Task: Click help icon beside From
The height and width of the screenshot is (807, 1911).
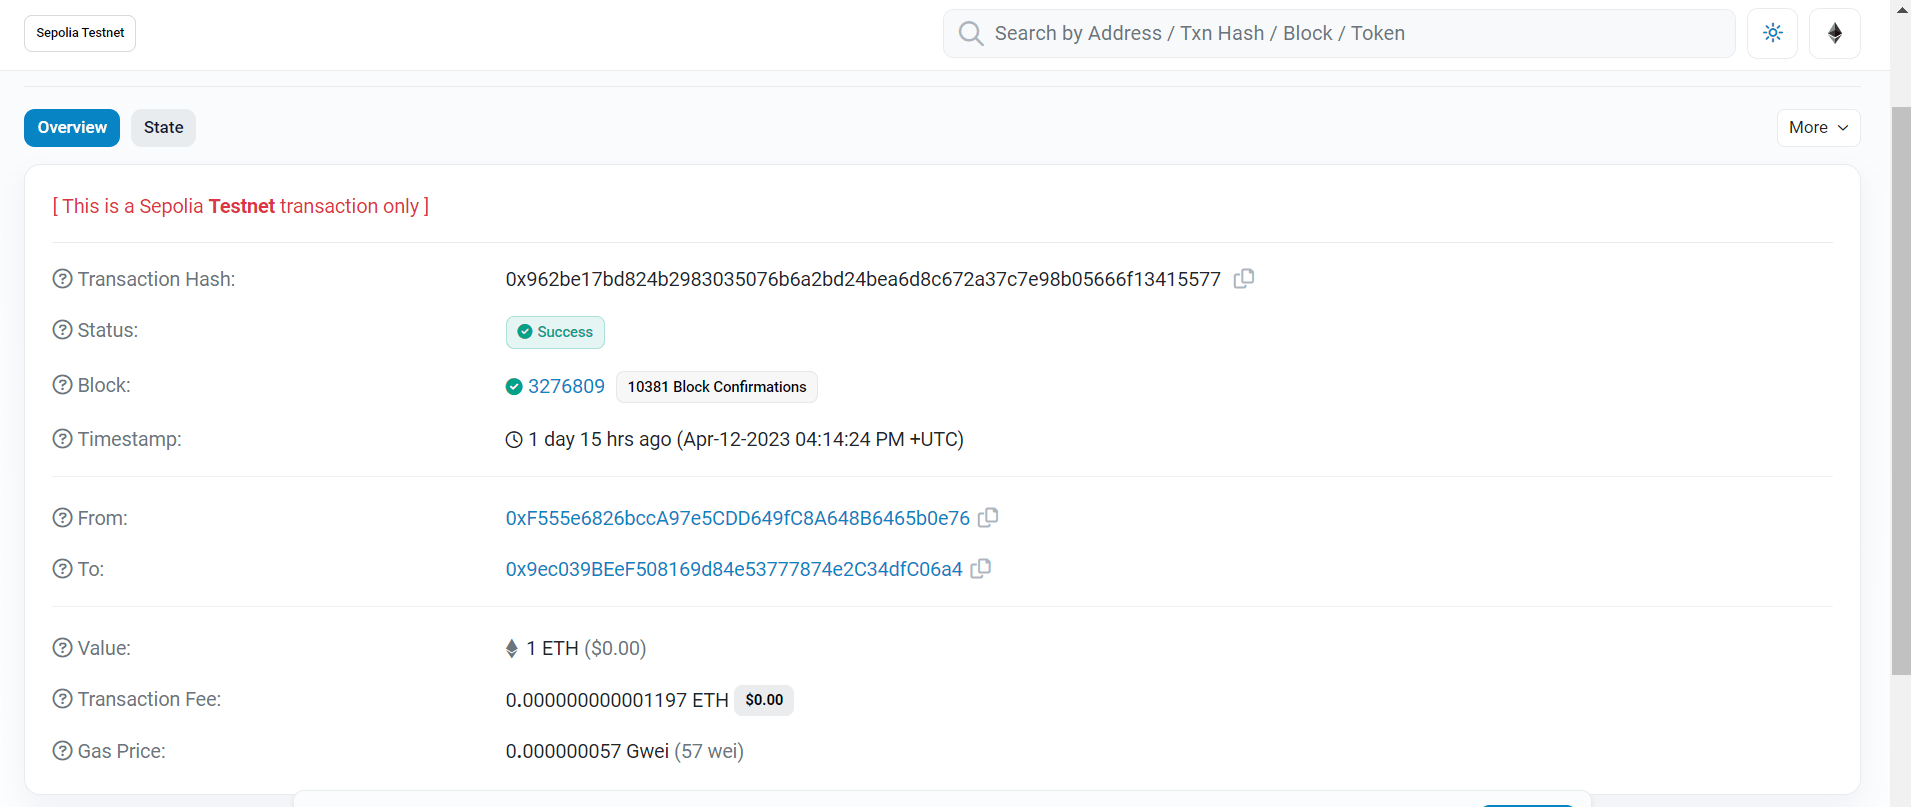Action: (x=62, y=518)
